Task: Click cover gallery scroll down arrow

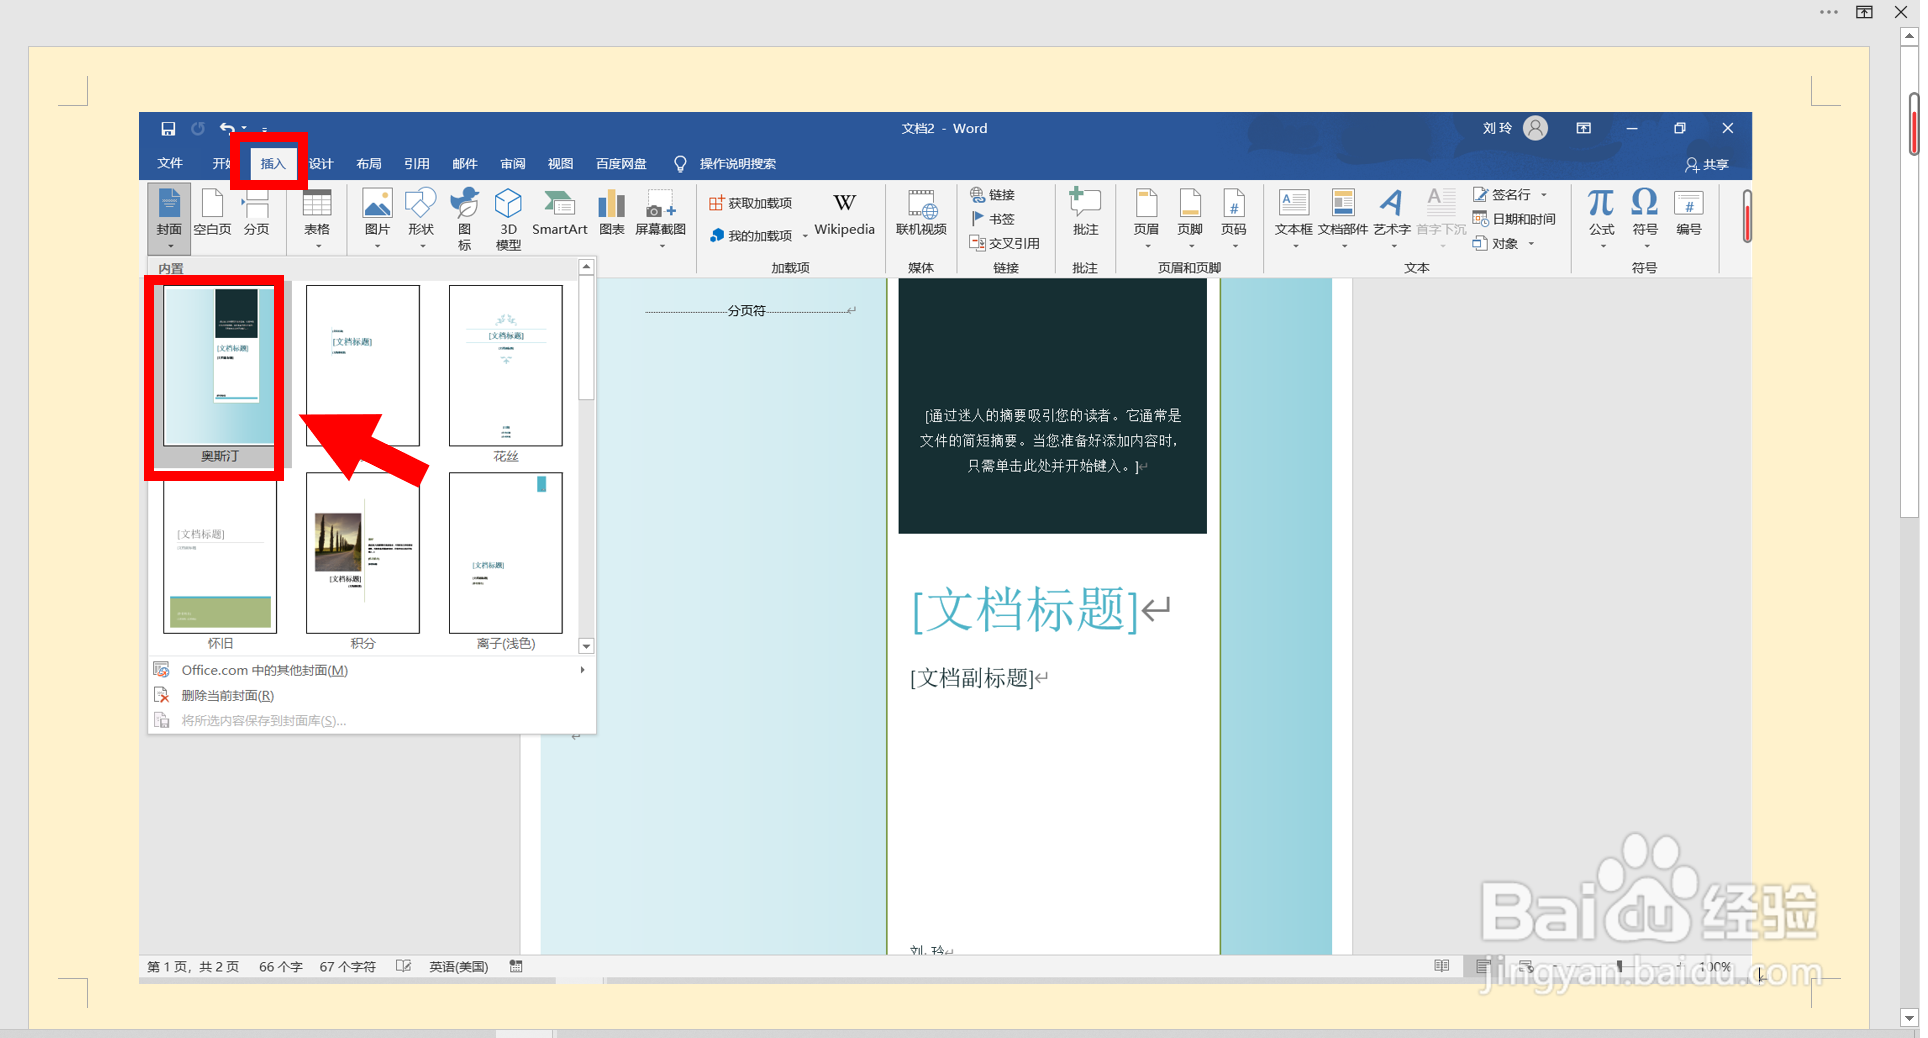Action: pyautogui.click(x=587, y=646)
